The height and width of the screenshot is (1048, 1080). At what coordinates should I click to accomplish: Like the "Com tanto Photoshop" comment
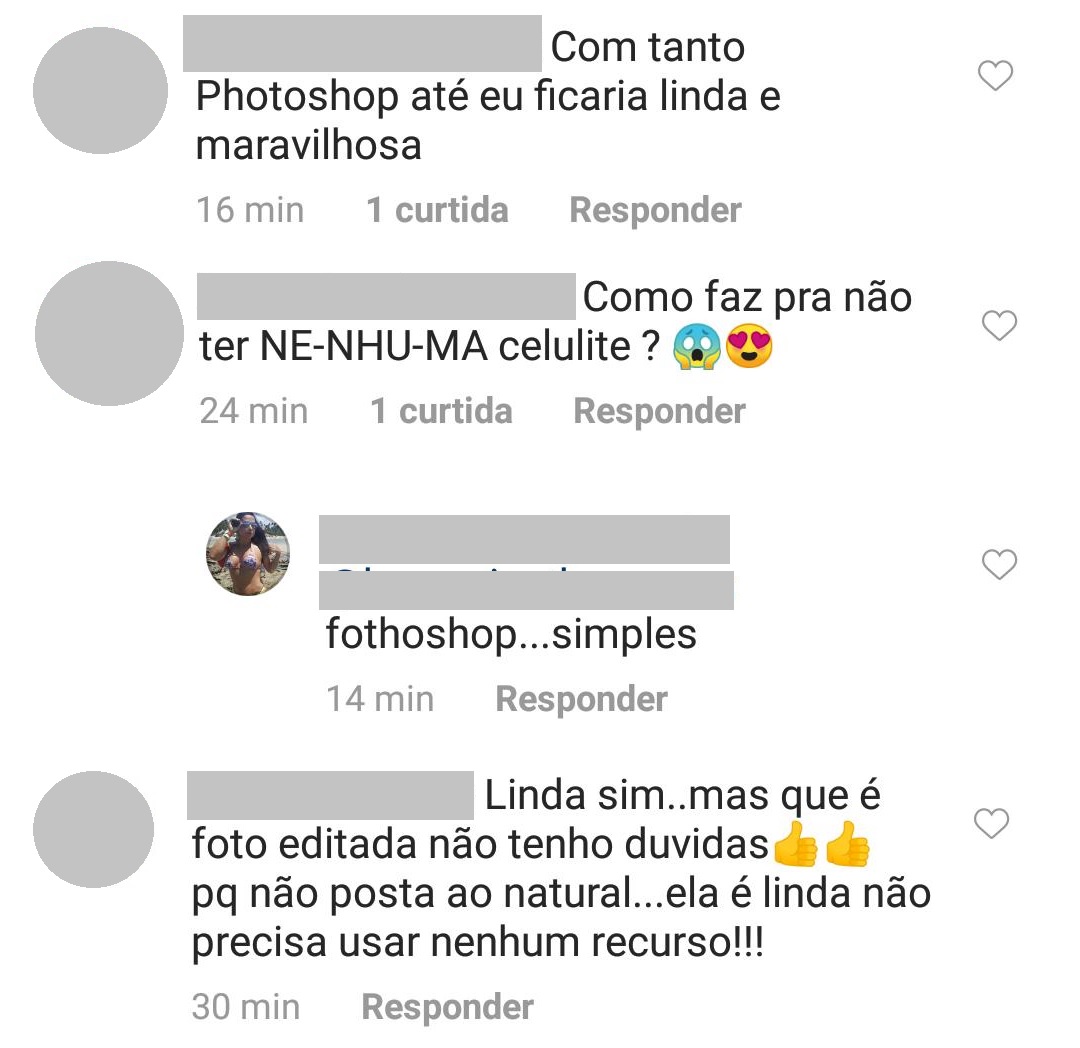(x=995, y=75)
